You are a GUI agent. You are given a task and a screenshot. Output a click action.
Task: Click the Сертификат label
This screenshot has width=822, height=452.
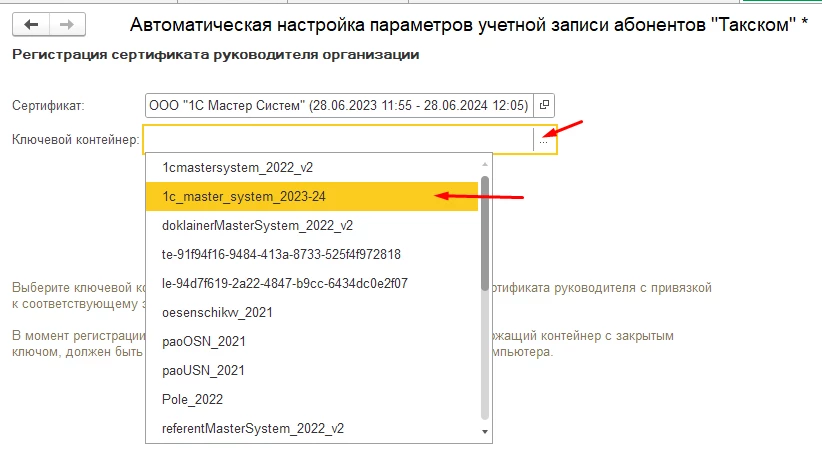[48, 105]
